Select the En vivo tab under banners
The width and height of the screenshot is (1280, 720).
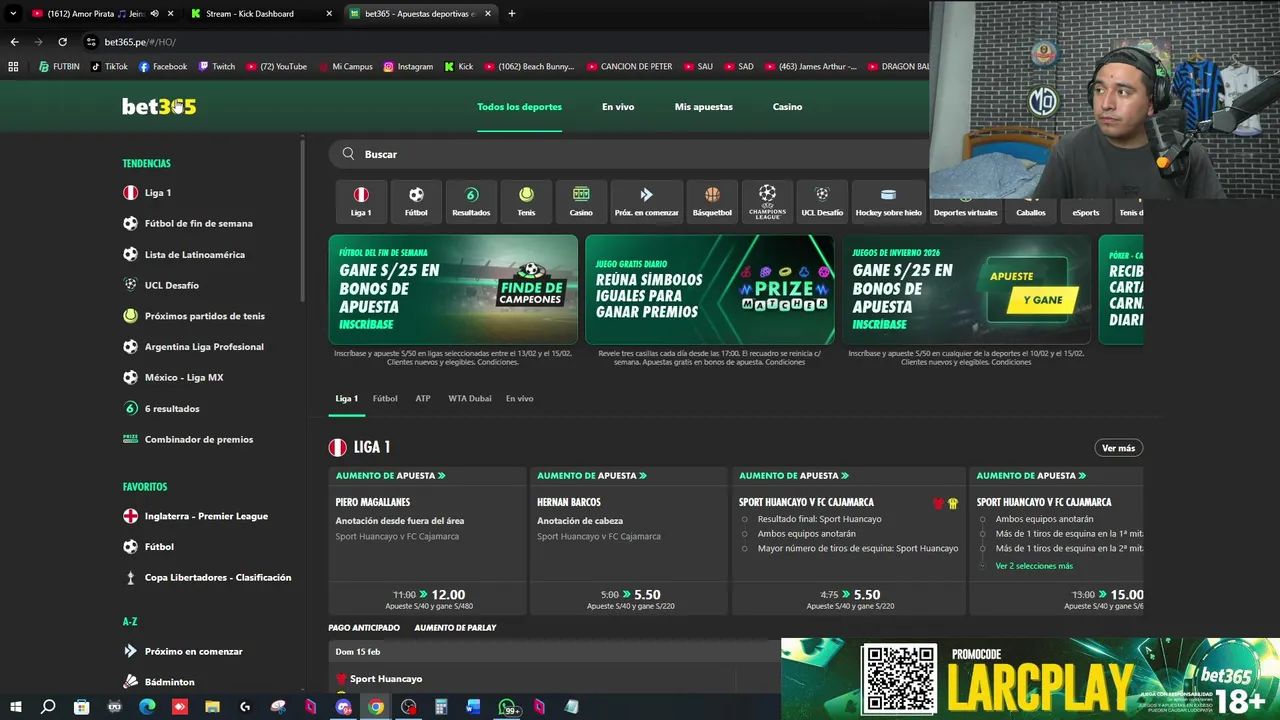519,398
